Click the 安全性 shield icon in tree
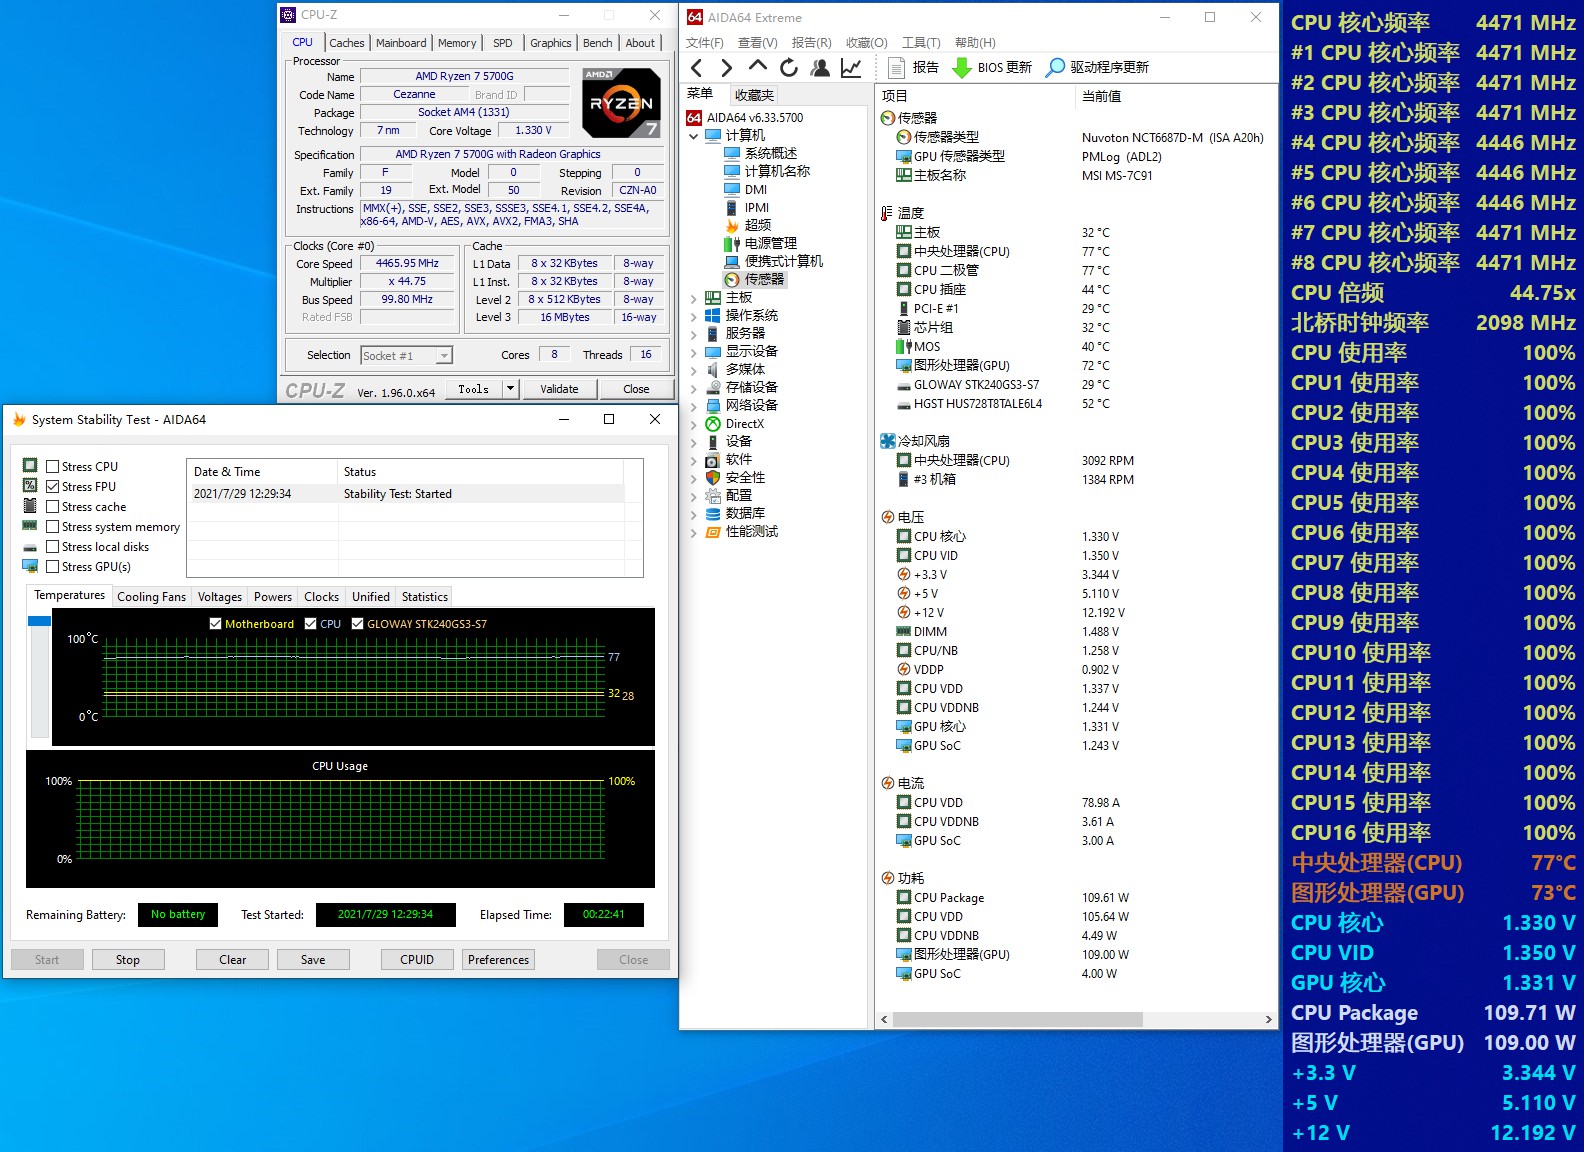The image size is (1584, 1152). [713, 477]
